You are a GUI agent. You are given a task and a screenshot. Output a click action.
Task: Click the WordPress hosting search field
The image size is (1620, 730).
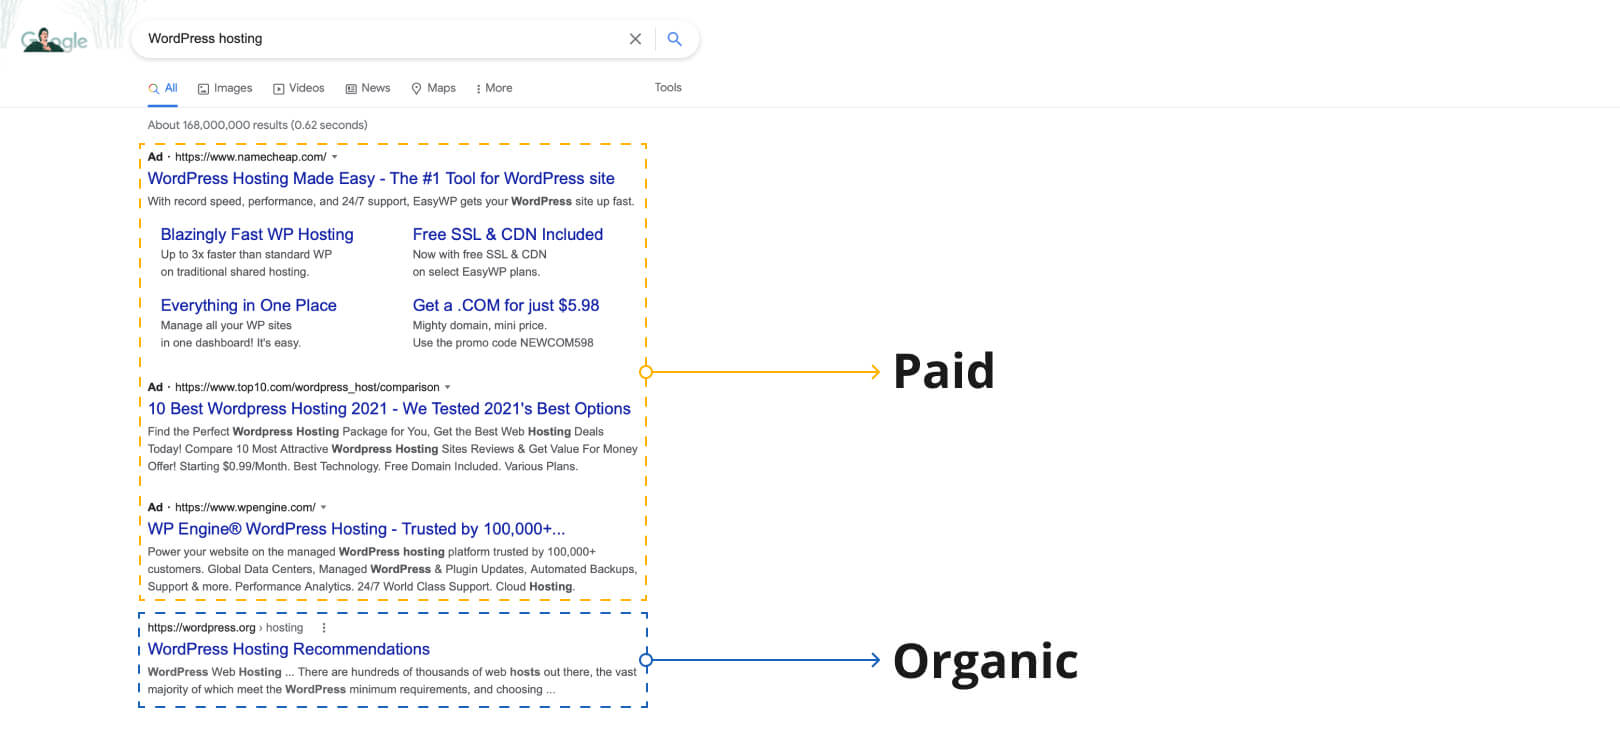[380, 39]
